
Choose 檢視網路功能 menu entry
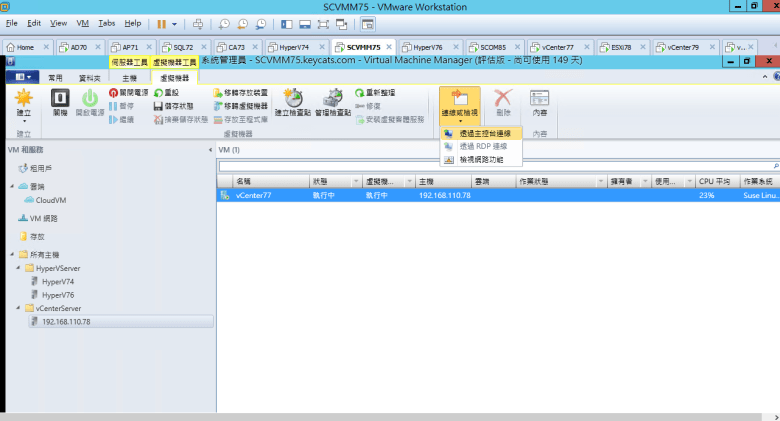(481, 159)
